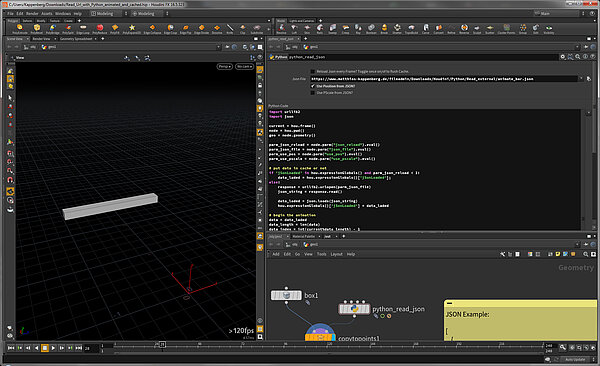This screenshot has height=366, width=600.
Task: Open second Modeling radial menu dropdown
Action: tap(150, 13)
